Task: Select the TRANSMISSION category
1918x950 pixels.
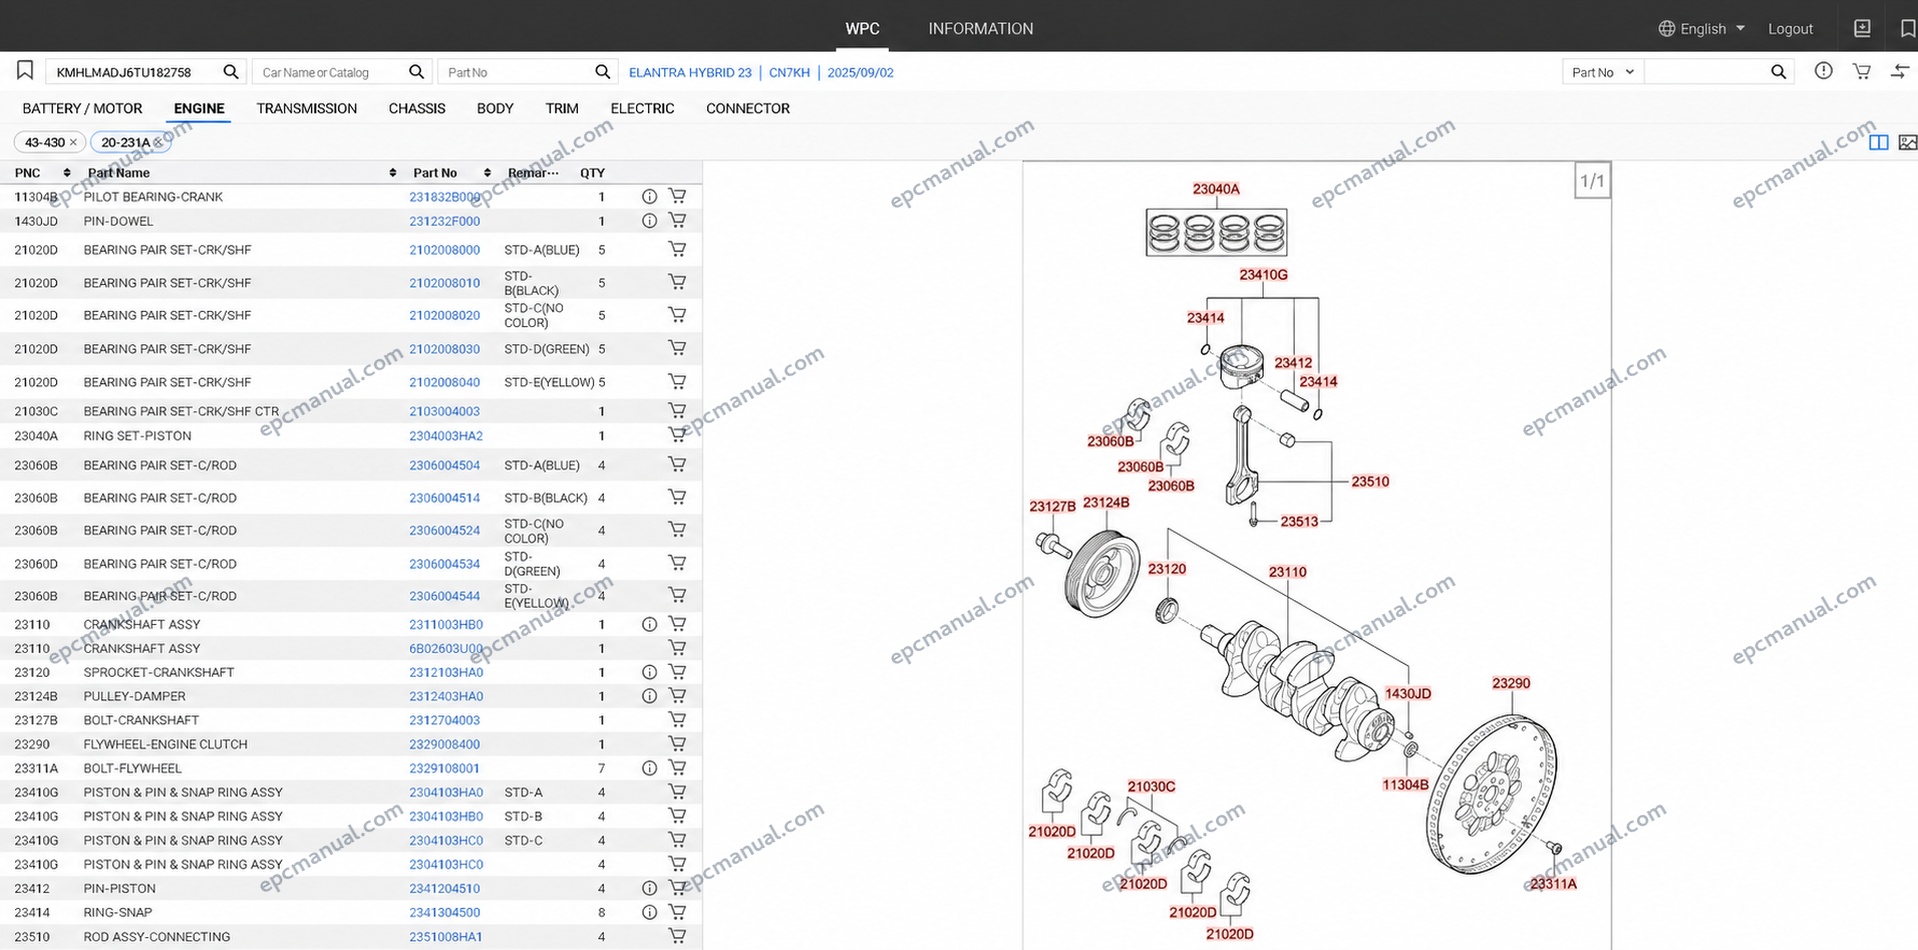Action: pyautogui.click(x=306, y=108)
